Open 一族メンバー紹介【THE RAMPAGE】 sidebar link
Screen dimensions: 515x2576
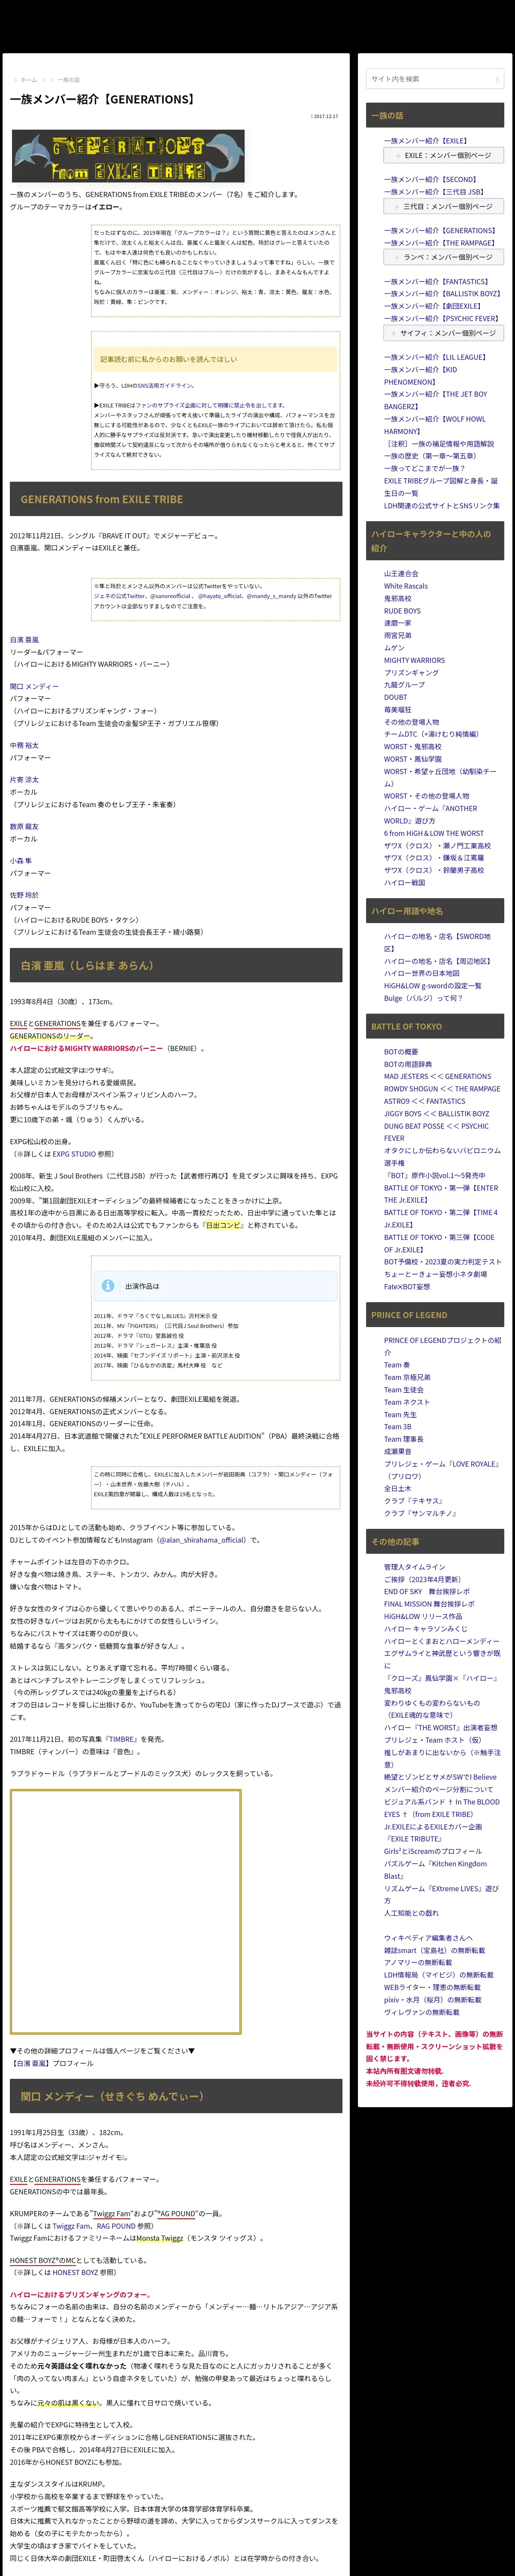440,243
